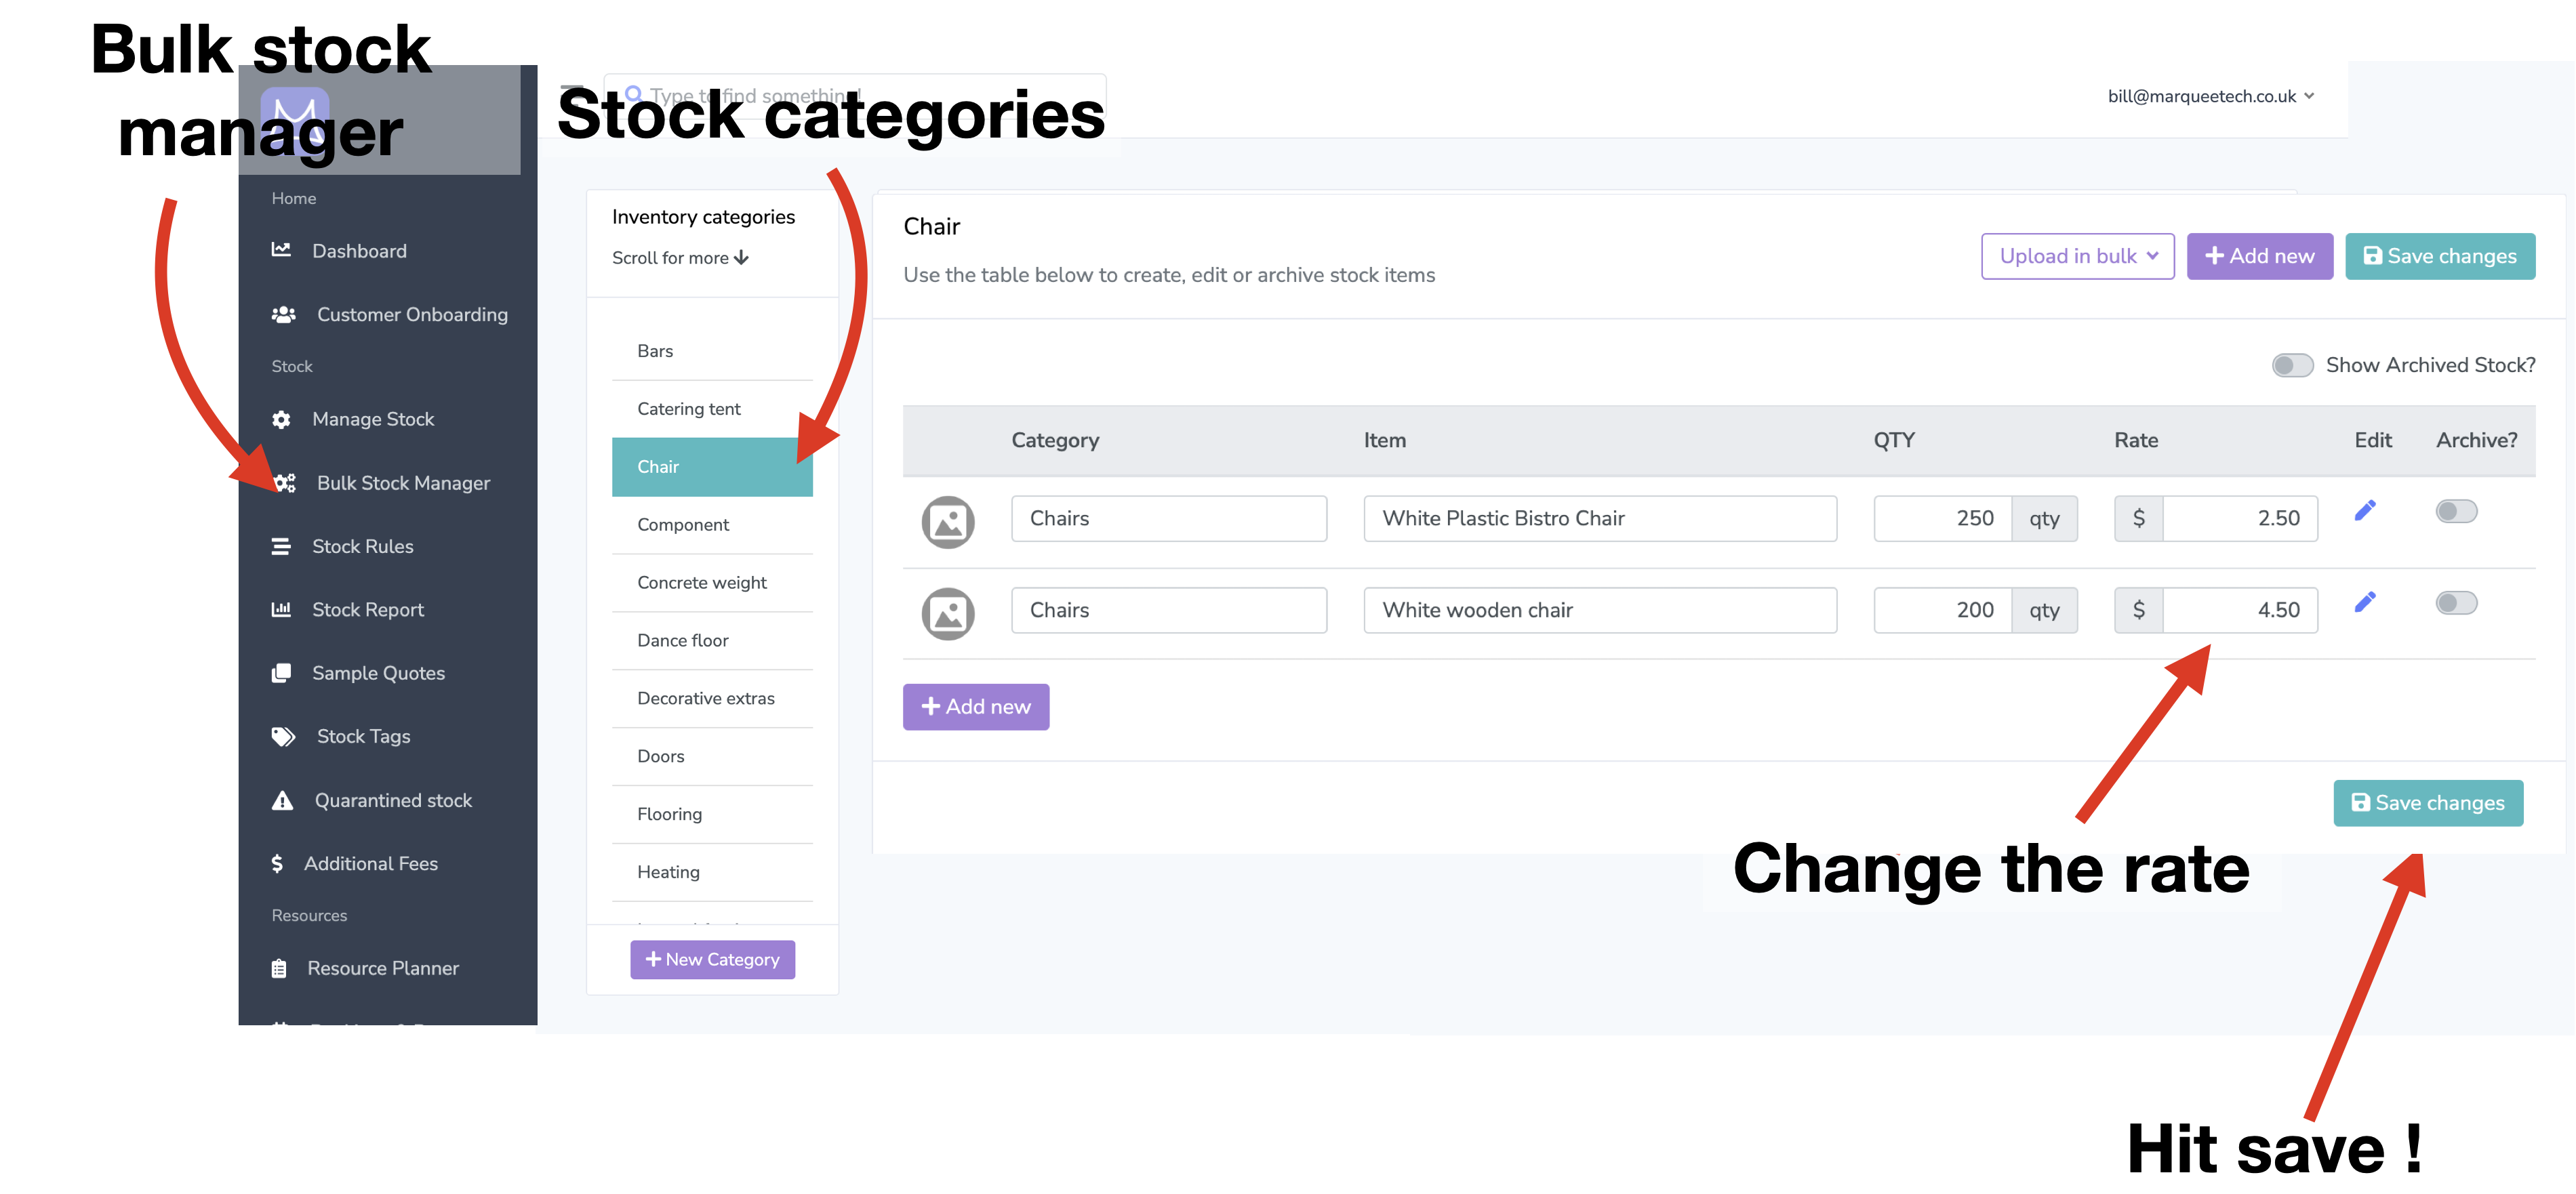The image size is (2576, 1194).
Task: Click Scroll for more arrow in categories
Action: (741, 258)
